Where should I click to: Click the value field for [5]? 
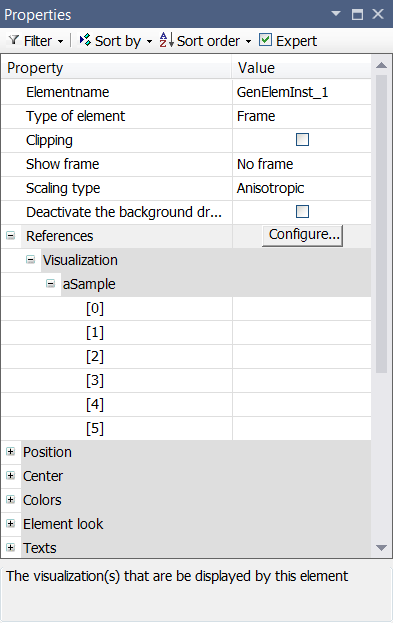(x=302, y=428)
